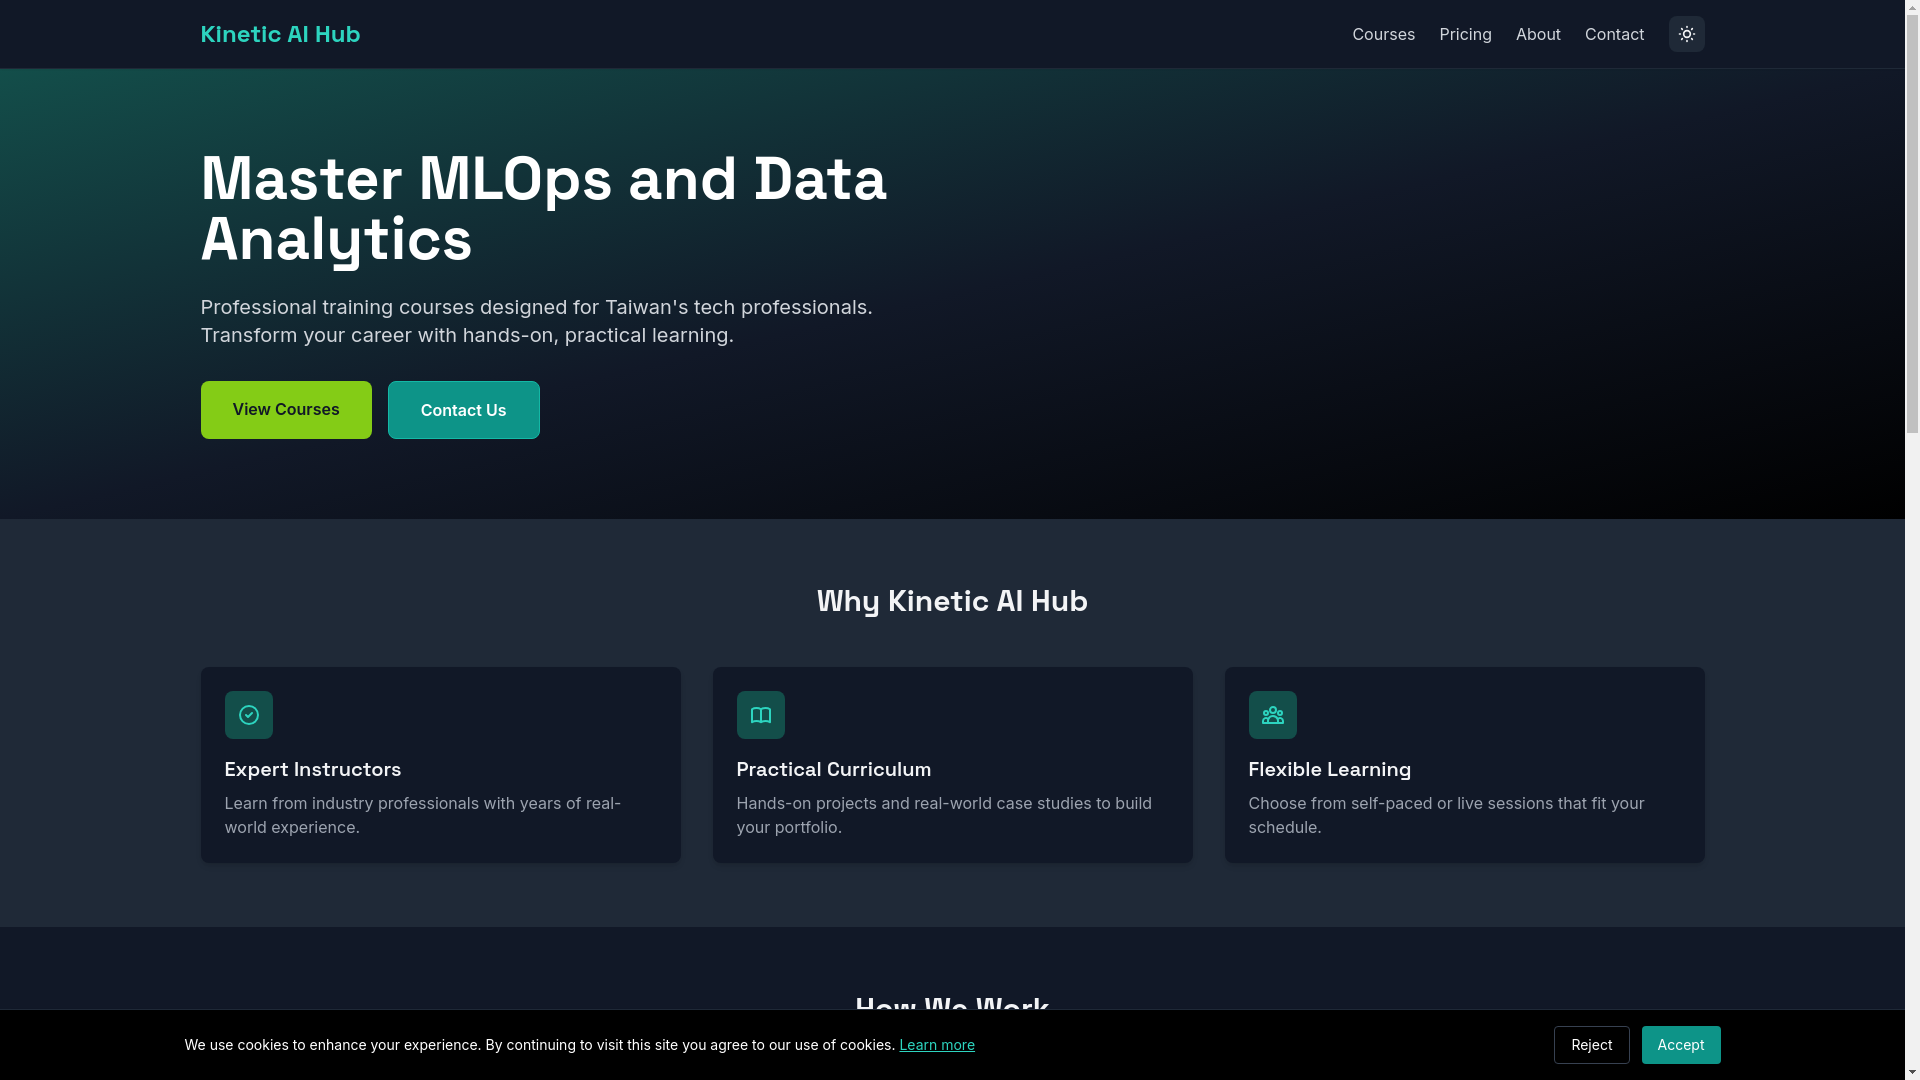Click the text about Taiwan's tech professionals
The image size is (1920, 1080).
pyautogui.click(x=536, y=321)
